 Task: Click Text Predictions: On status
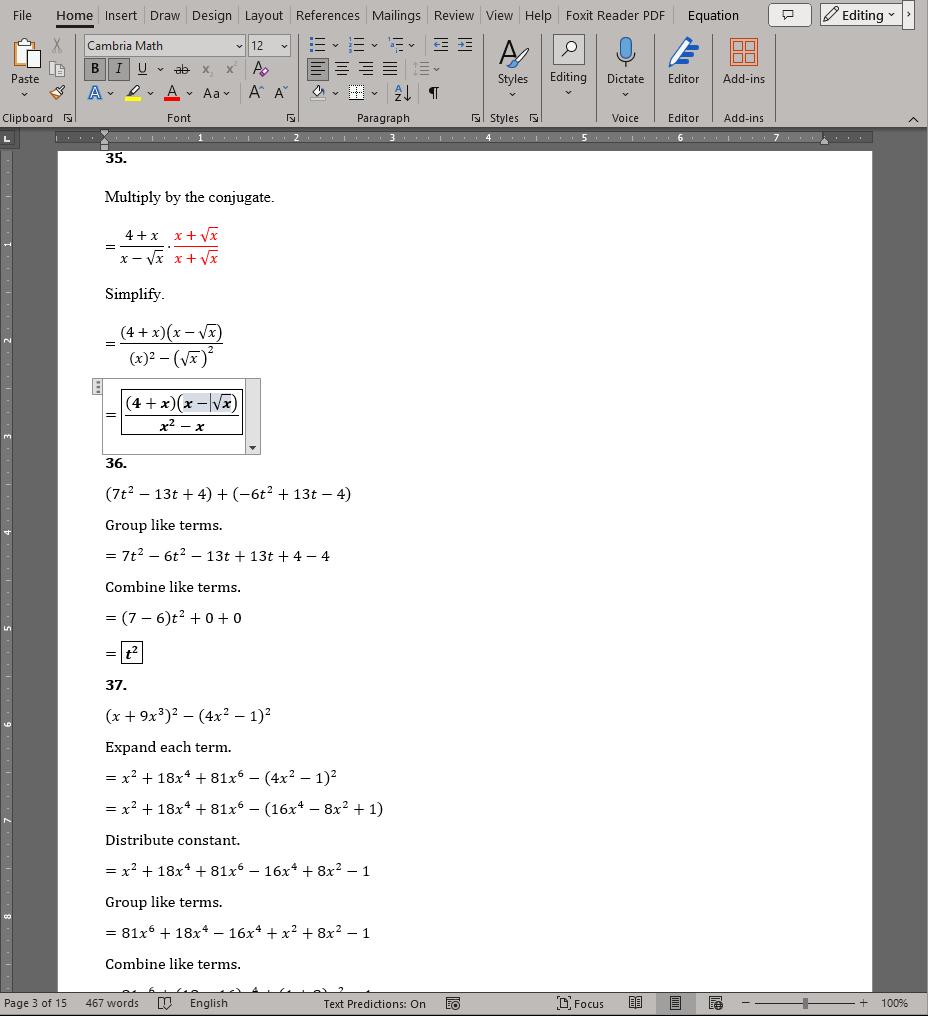coord(375,1004)
